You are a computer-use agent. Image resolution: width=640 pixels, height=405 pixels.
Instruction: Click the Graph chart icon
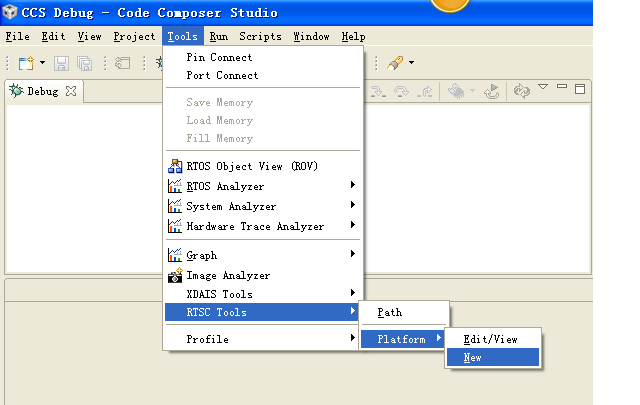coord(175,255)
